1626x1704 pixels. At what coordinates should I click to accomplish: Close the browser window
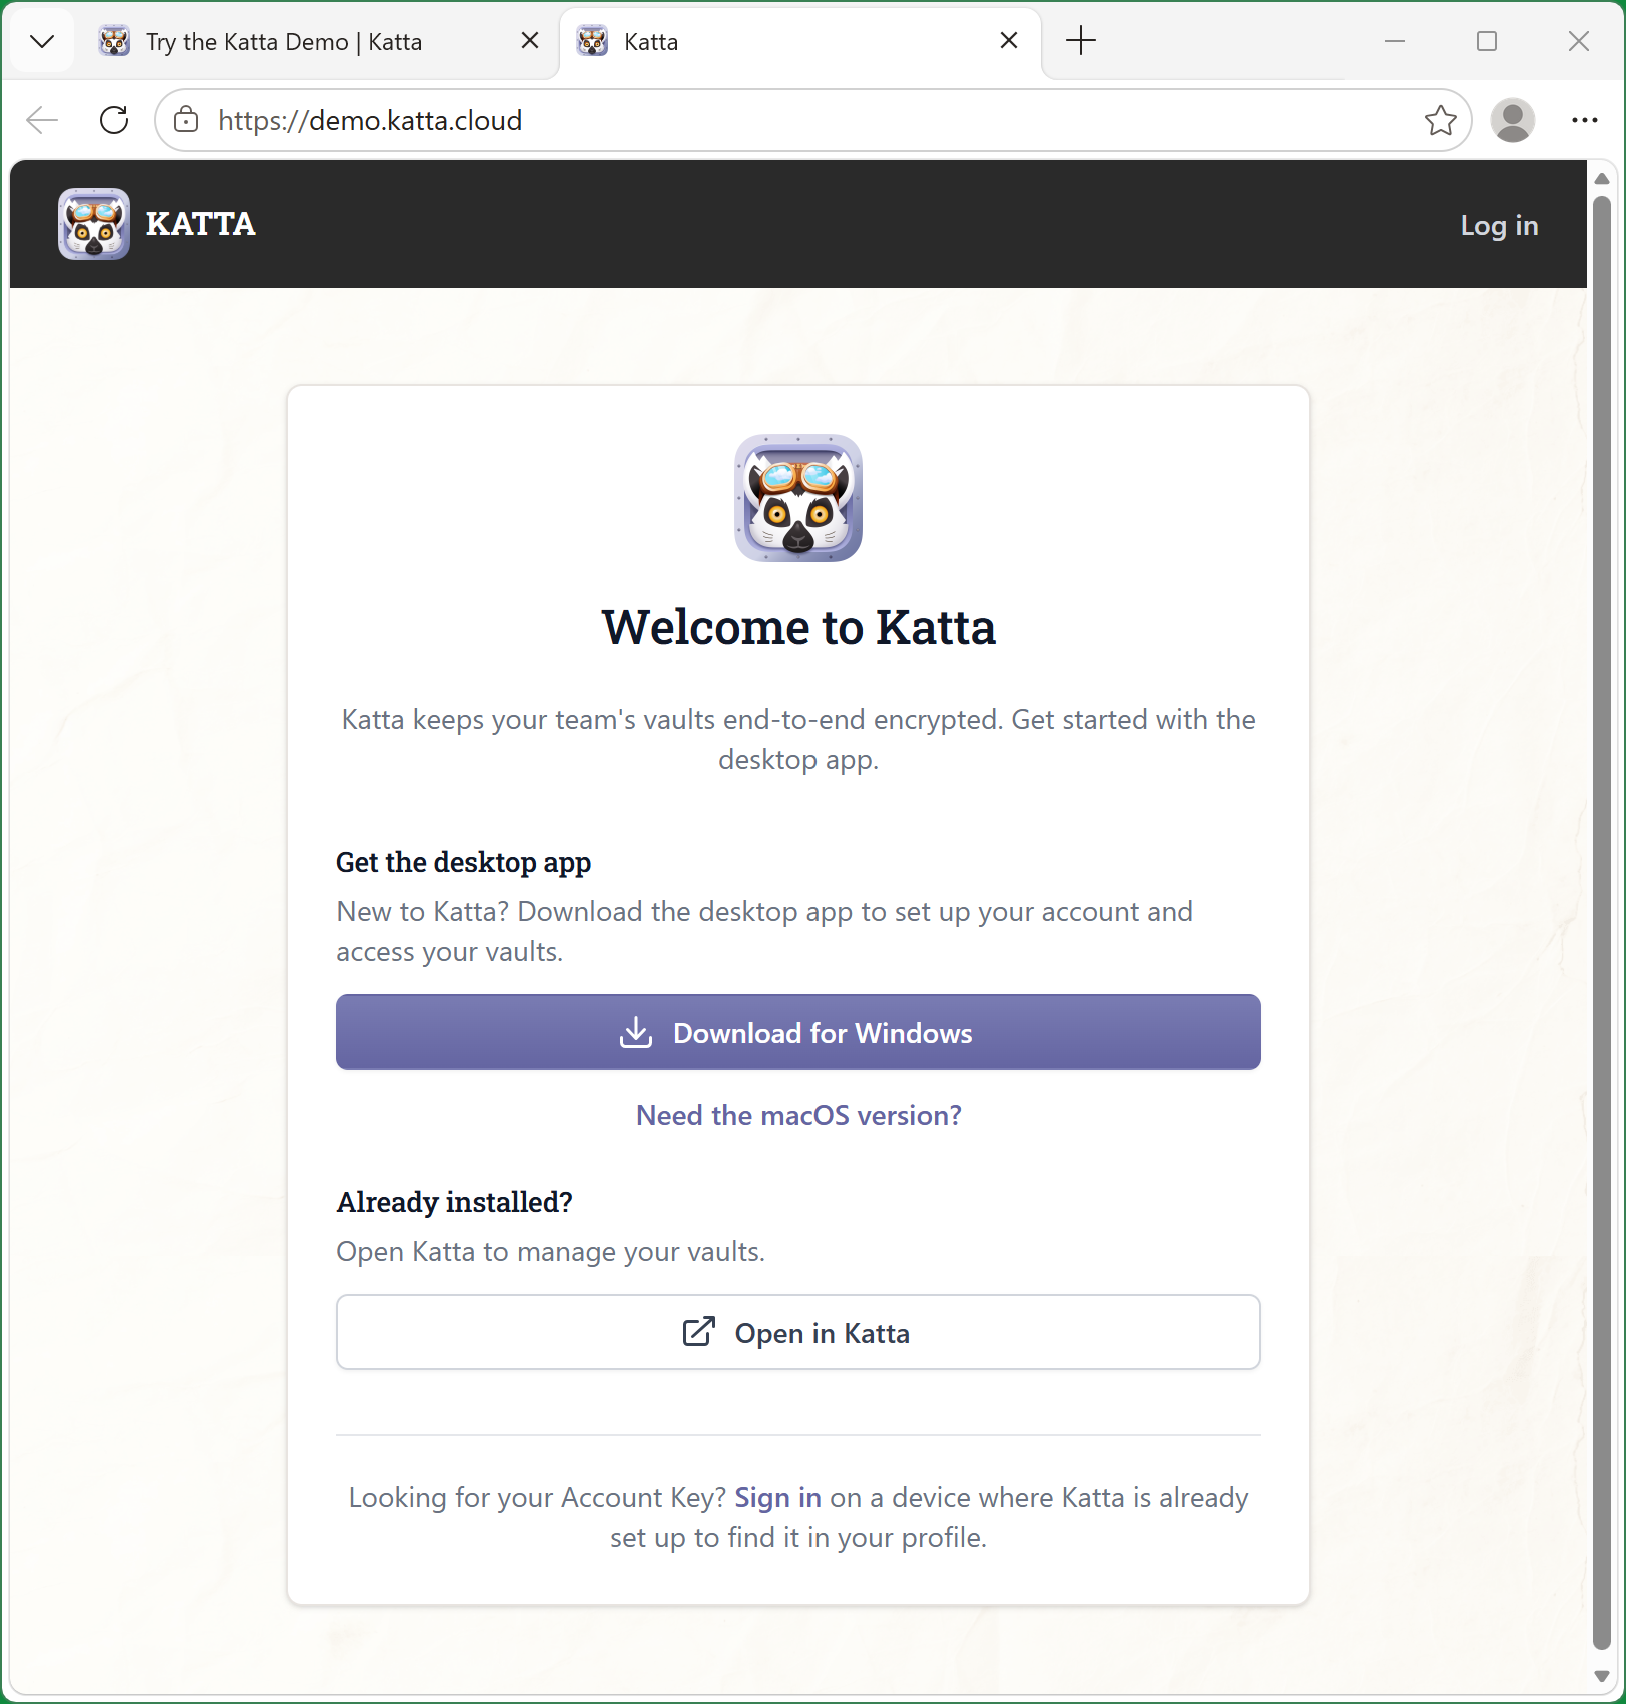coord(1579,41)
